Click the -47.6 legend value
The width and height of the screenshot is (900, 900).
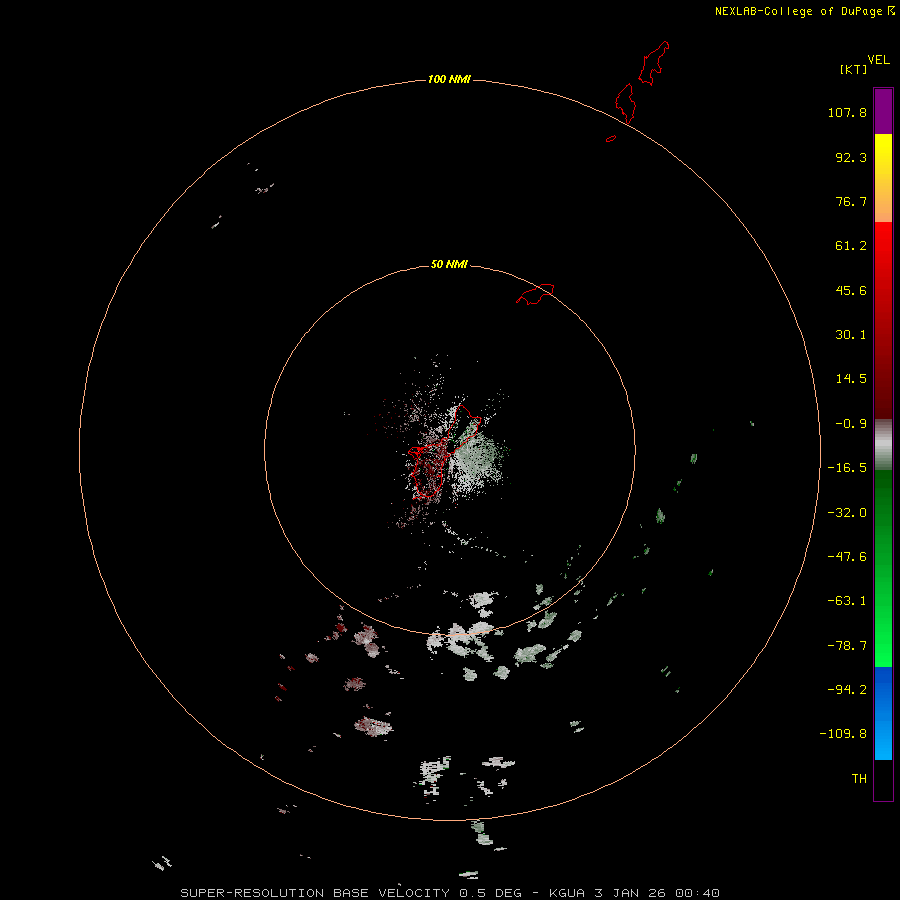point(847,557)
